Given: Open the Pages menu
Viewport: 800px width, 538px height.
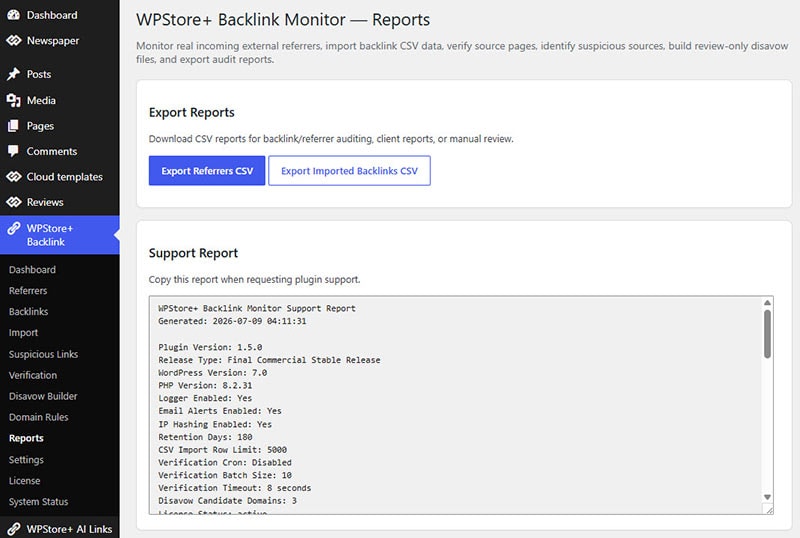Looking at the screenshot, I should [40, 126].
